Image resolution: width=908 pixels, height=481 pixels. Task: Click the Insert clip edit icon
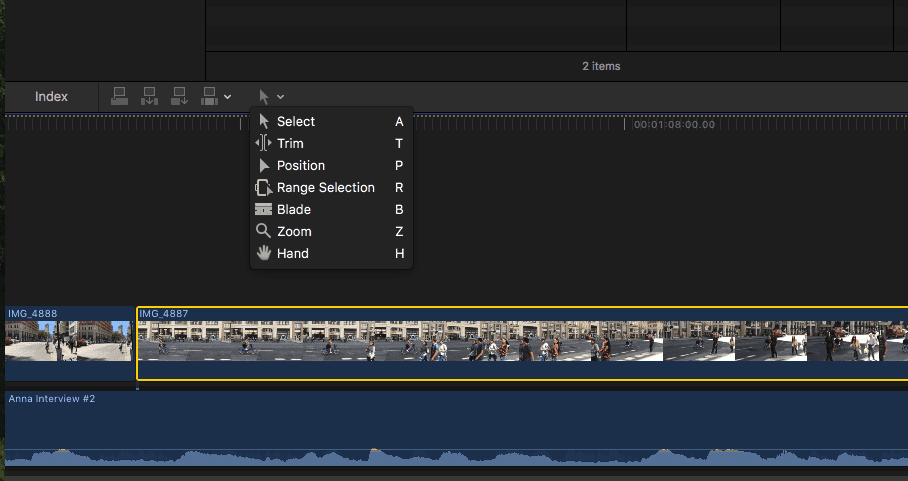[x=149, y=96]
